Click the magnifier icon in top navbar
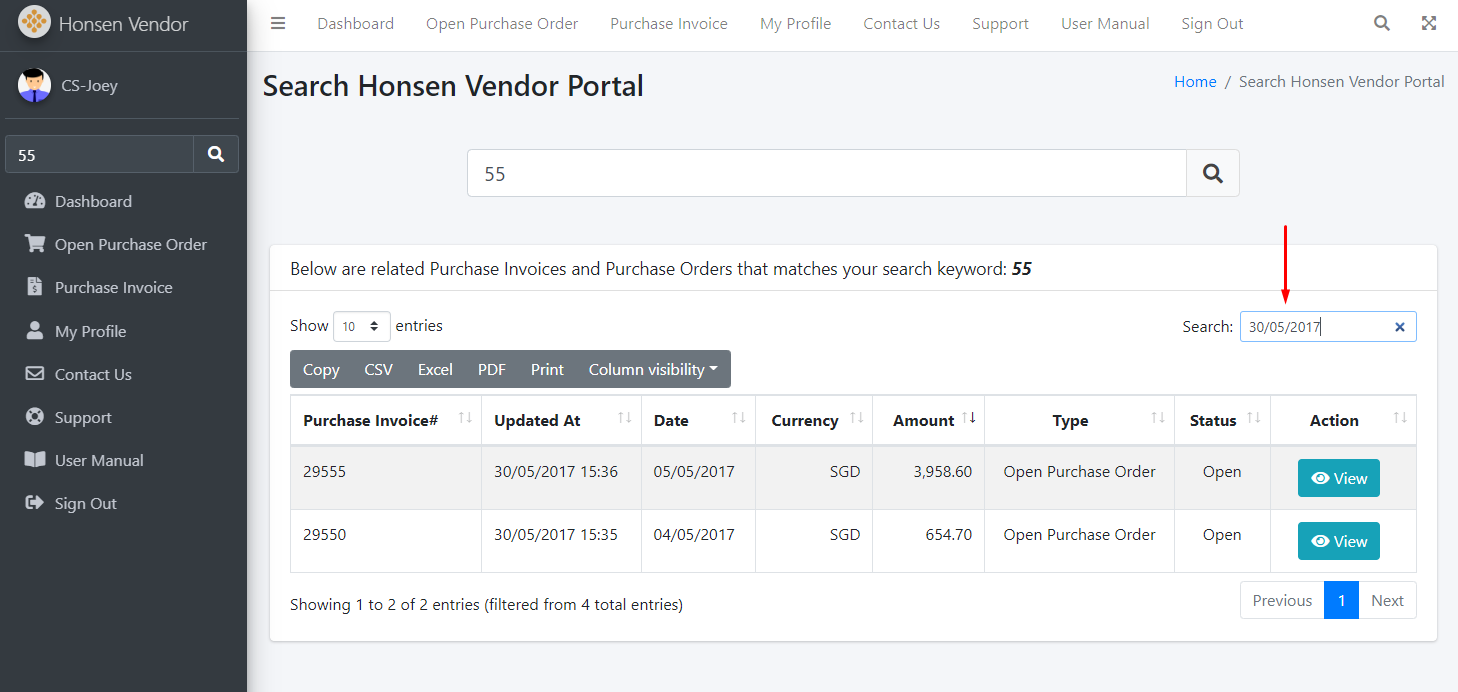Viewport: 1458px width, 692px height. (1381, 24)
